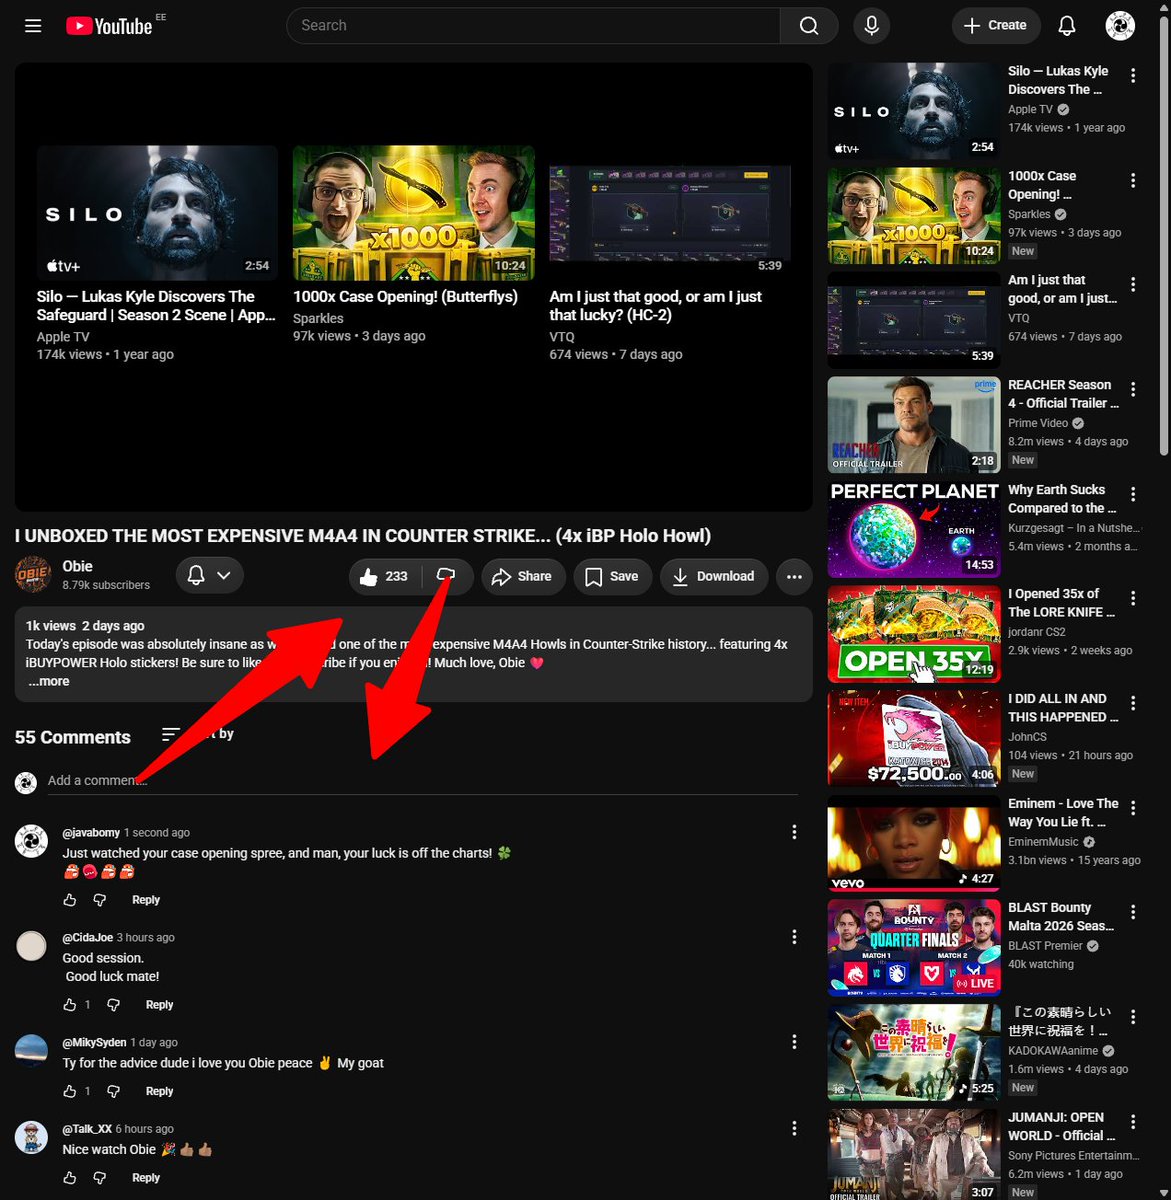This screenshot has height=1200, width=1171.
Task: Open menu for BLAST Bounty Malta stream
Action: (x=1133, y=912)
